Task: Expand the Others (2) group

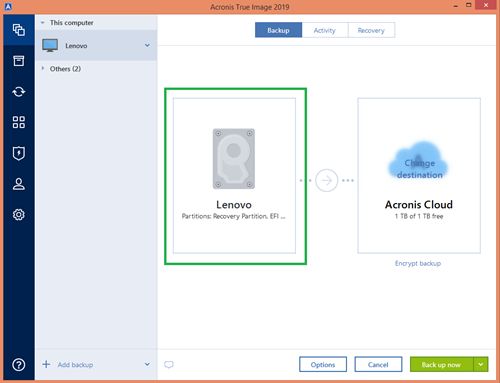Action: pyautogui.click(x=43, y=68)
